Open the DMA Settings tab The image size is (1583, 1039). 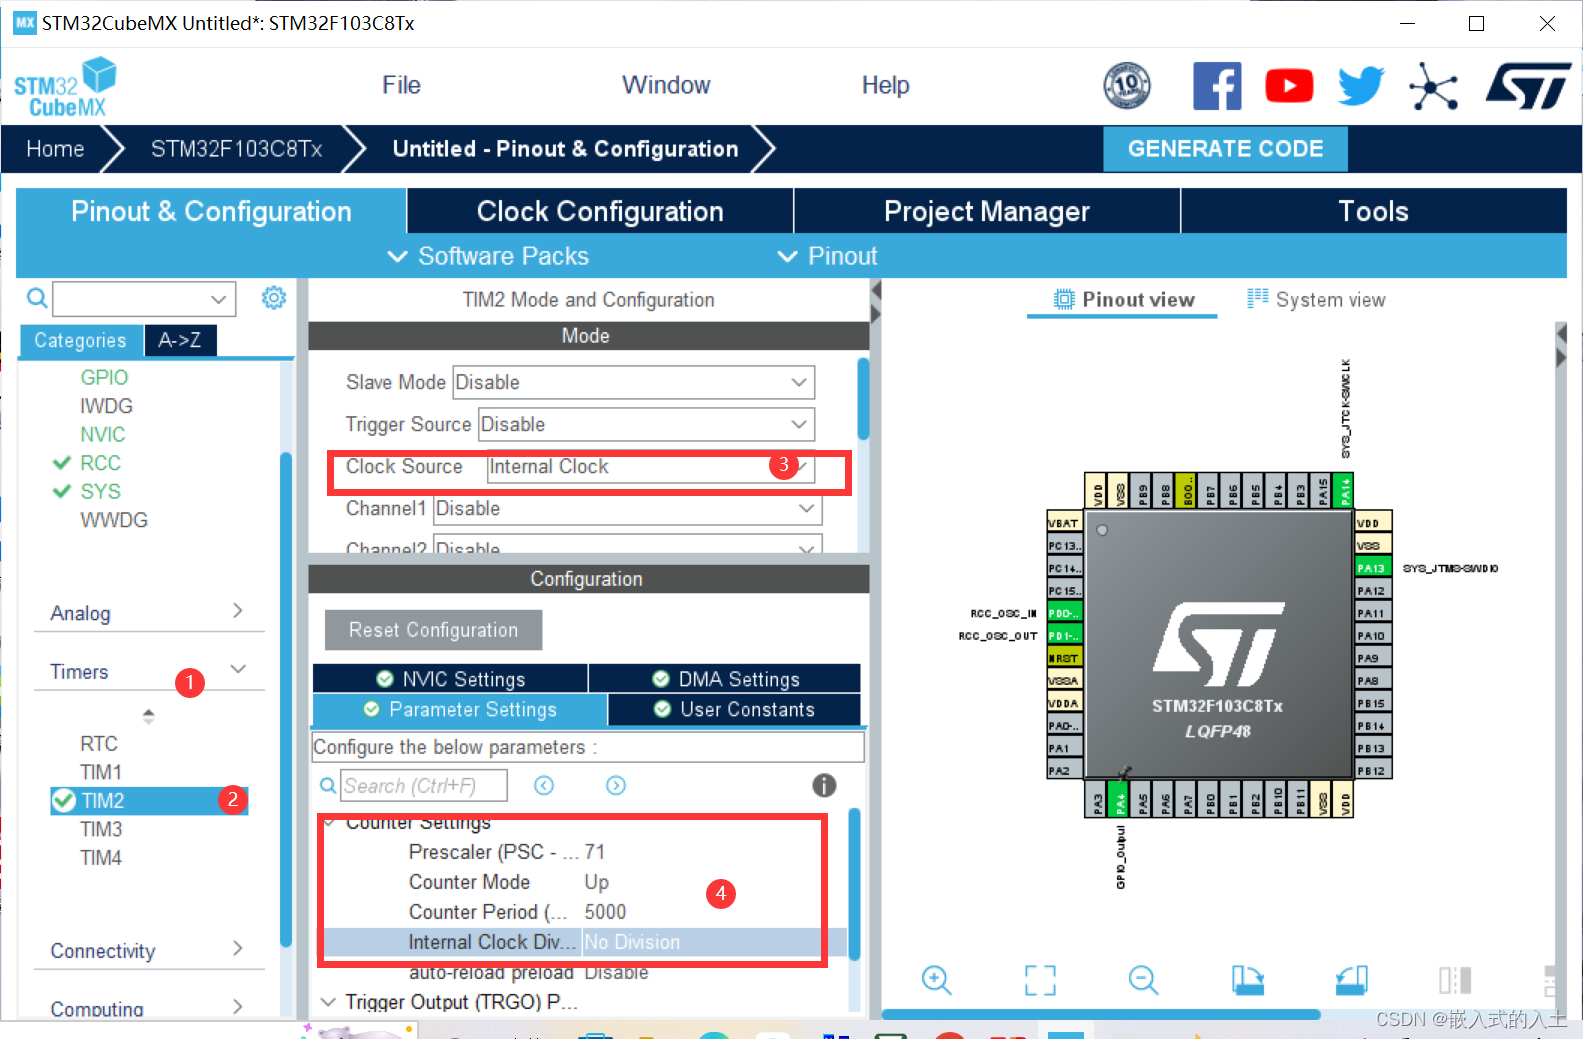[725, 679]
